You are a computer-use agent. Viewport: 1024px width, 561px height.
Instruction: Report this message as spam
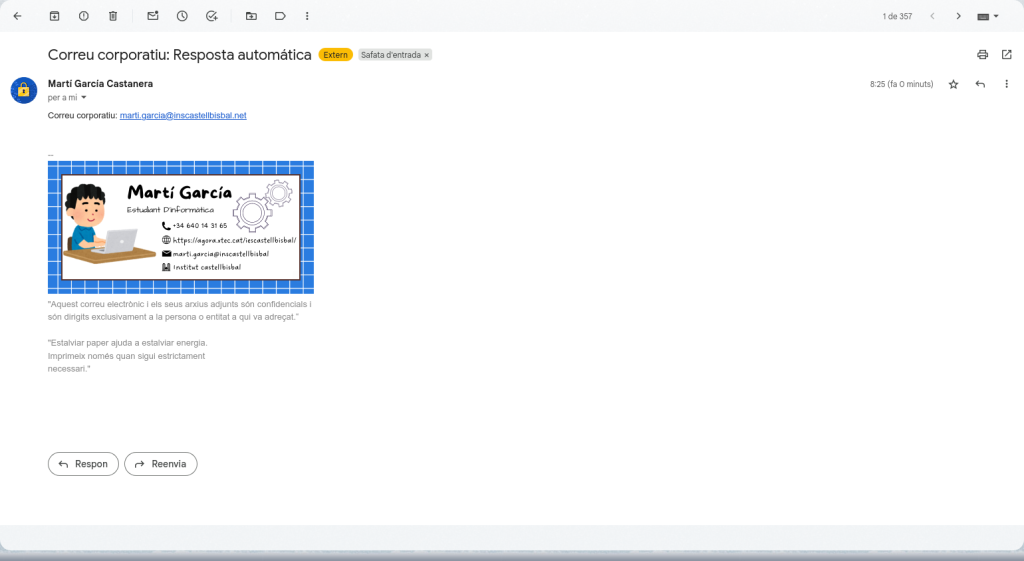83,16
